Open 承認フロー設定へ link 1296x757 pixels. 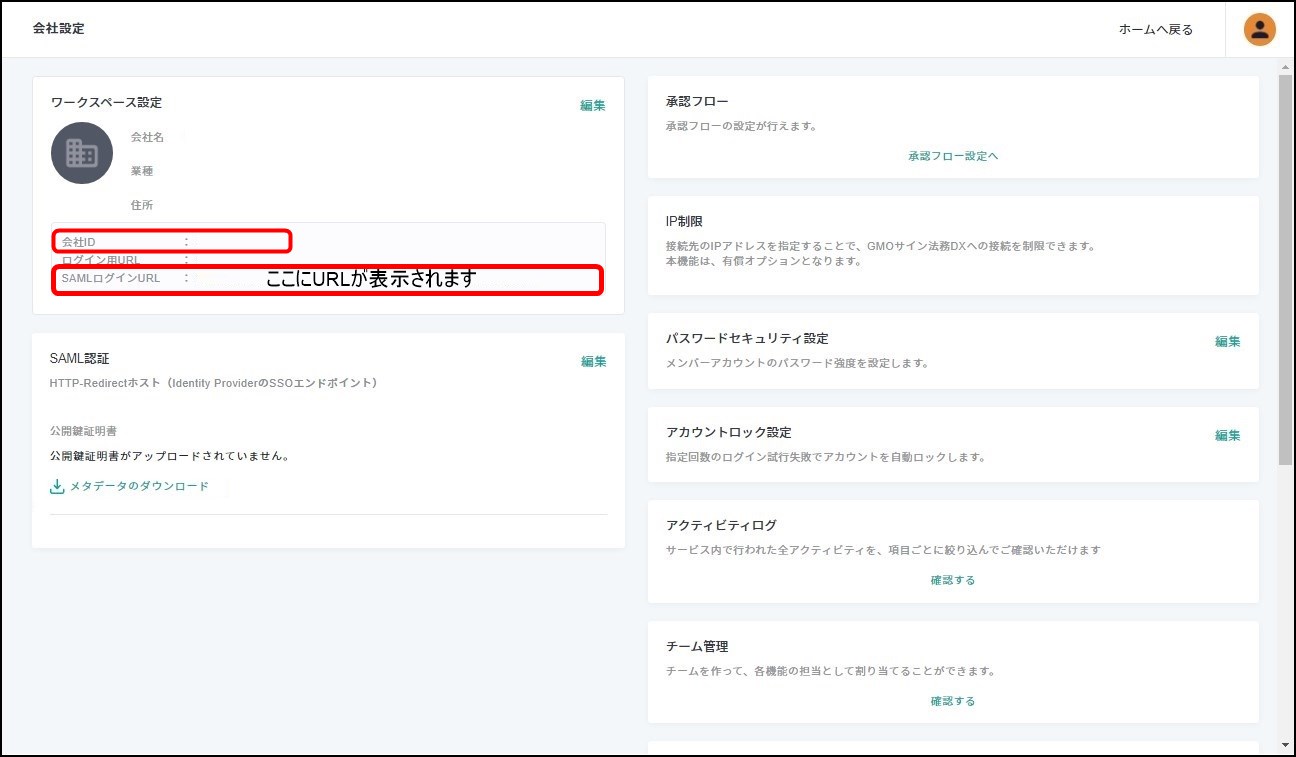[x=953, y=156]
